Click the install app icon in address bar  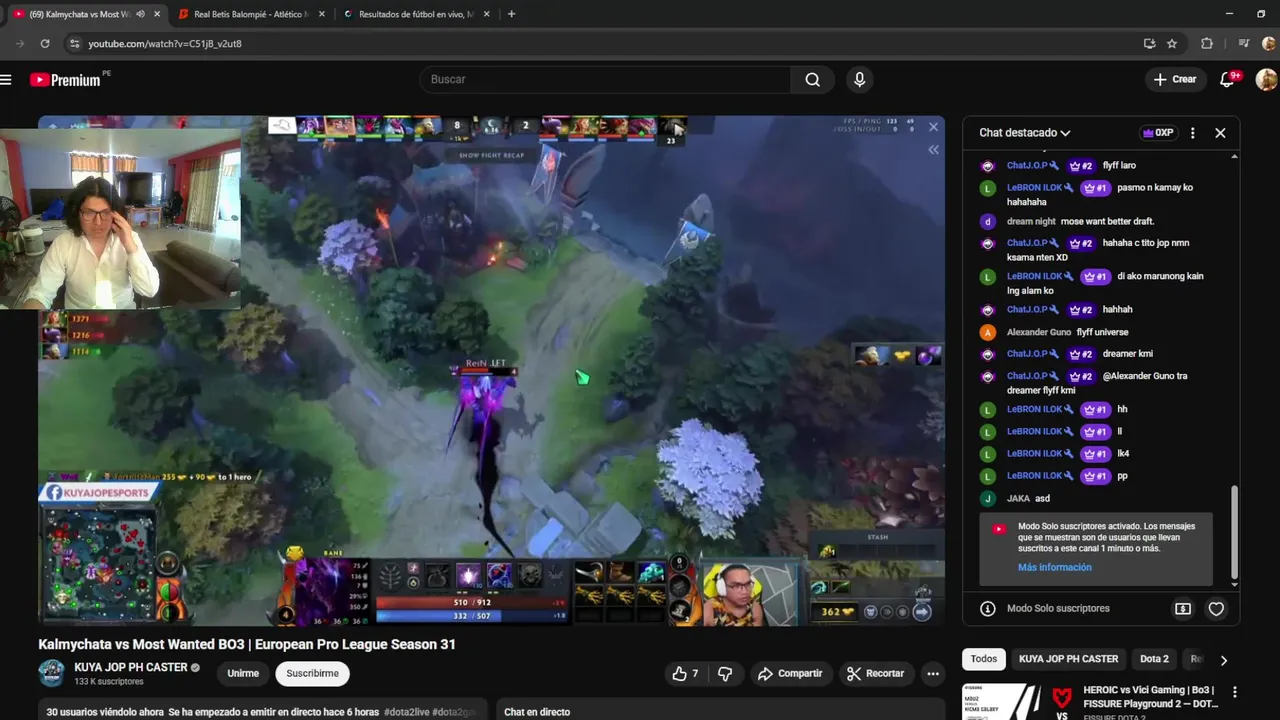pos(1149,43)
